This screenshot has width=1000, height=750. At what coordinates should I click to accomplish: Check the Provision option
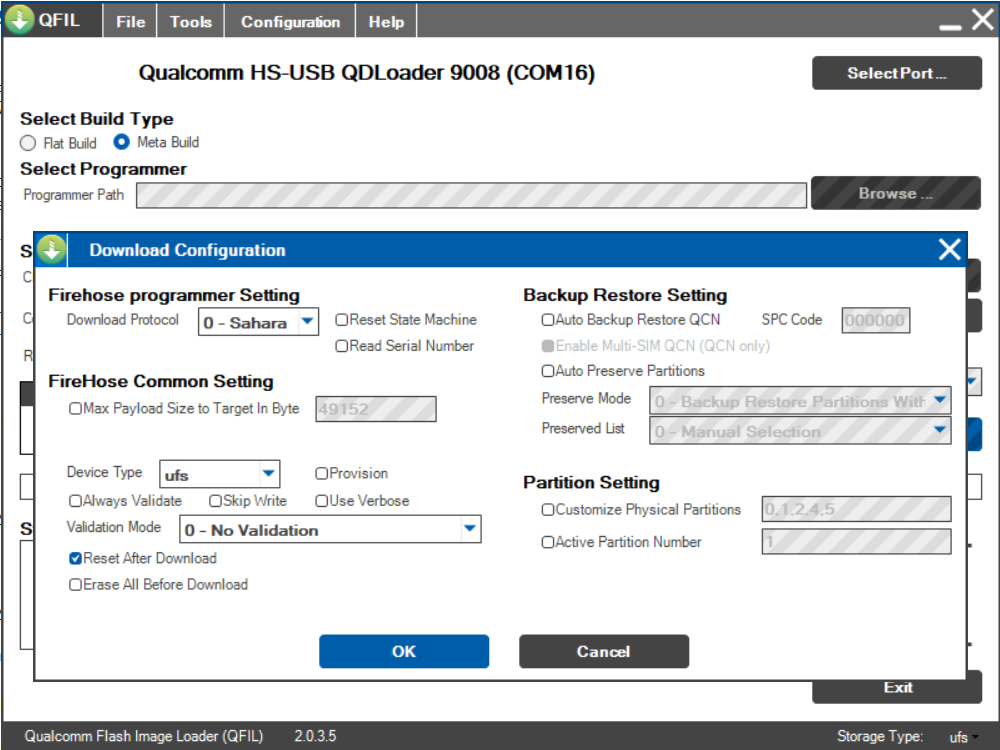coord(321,473)
